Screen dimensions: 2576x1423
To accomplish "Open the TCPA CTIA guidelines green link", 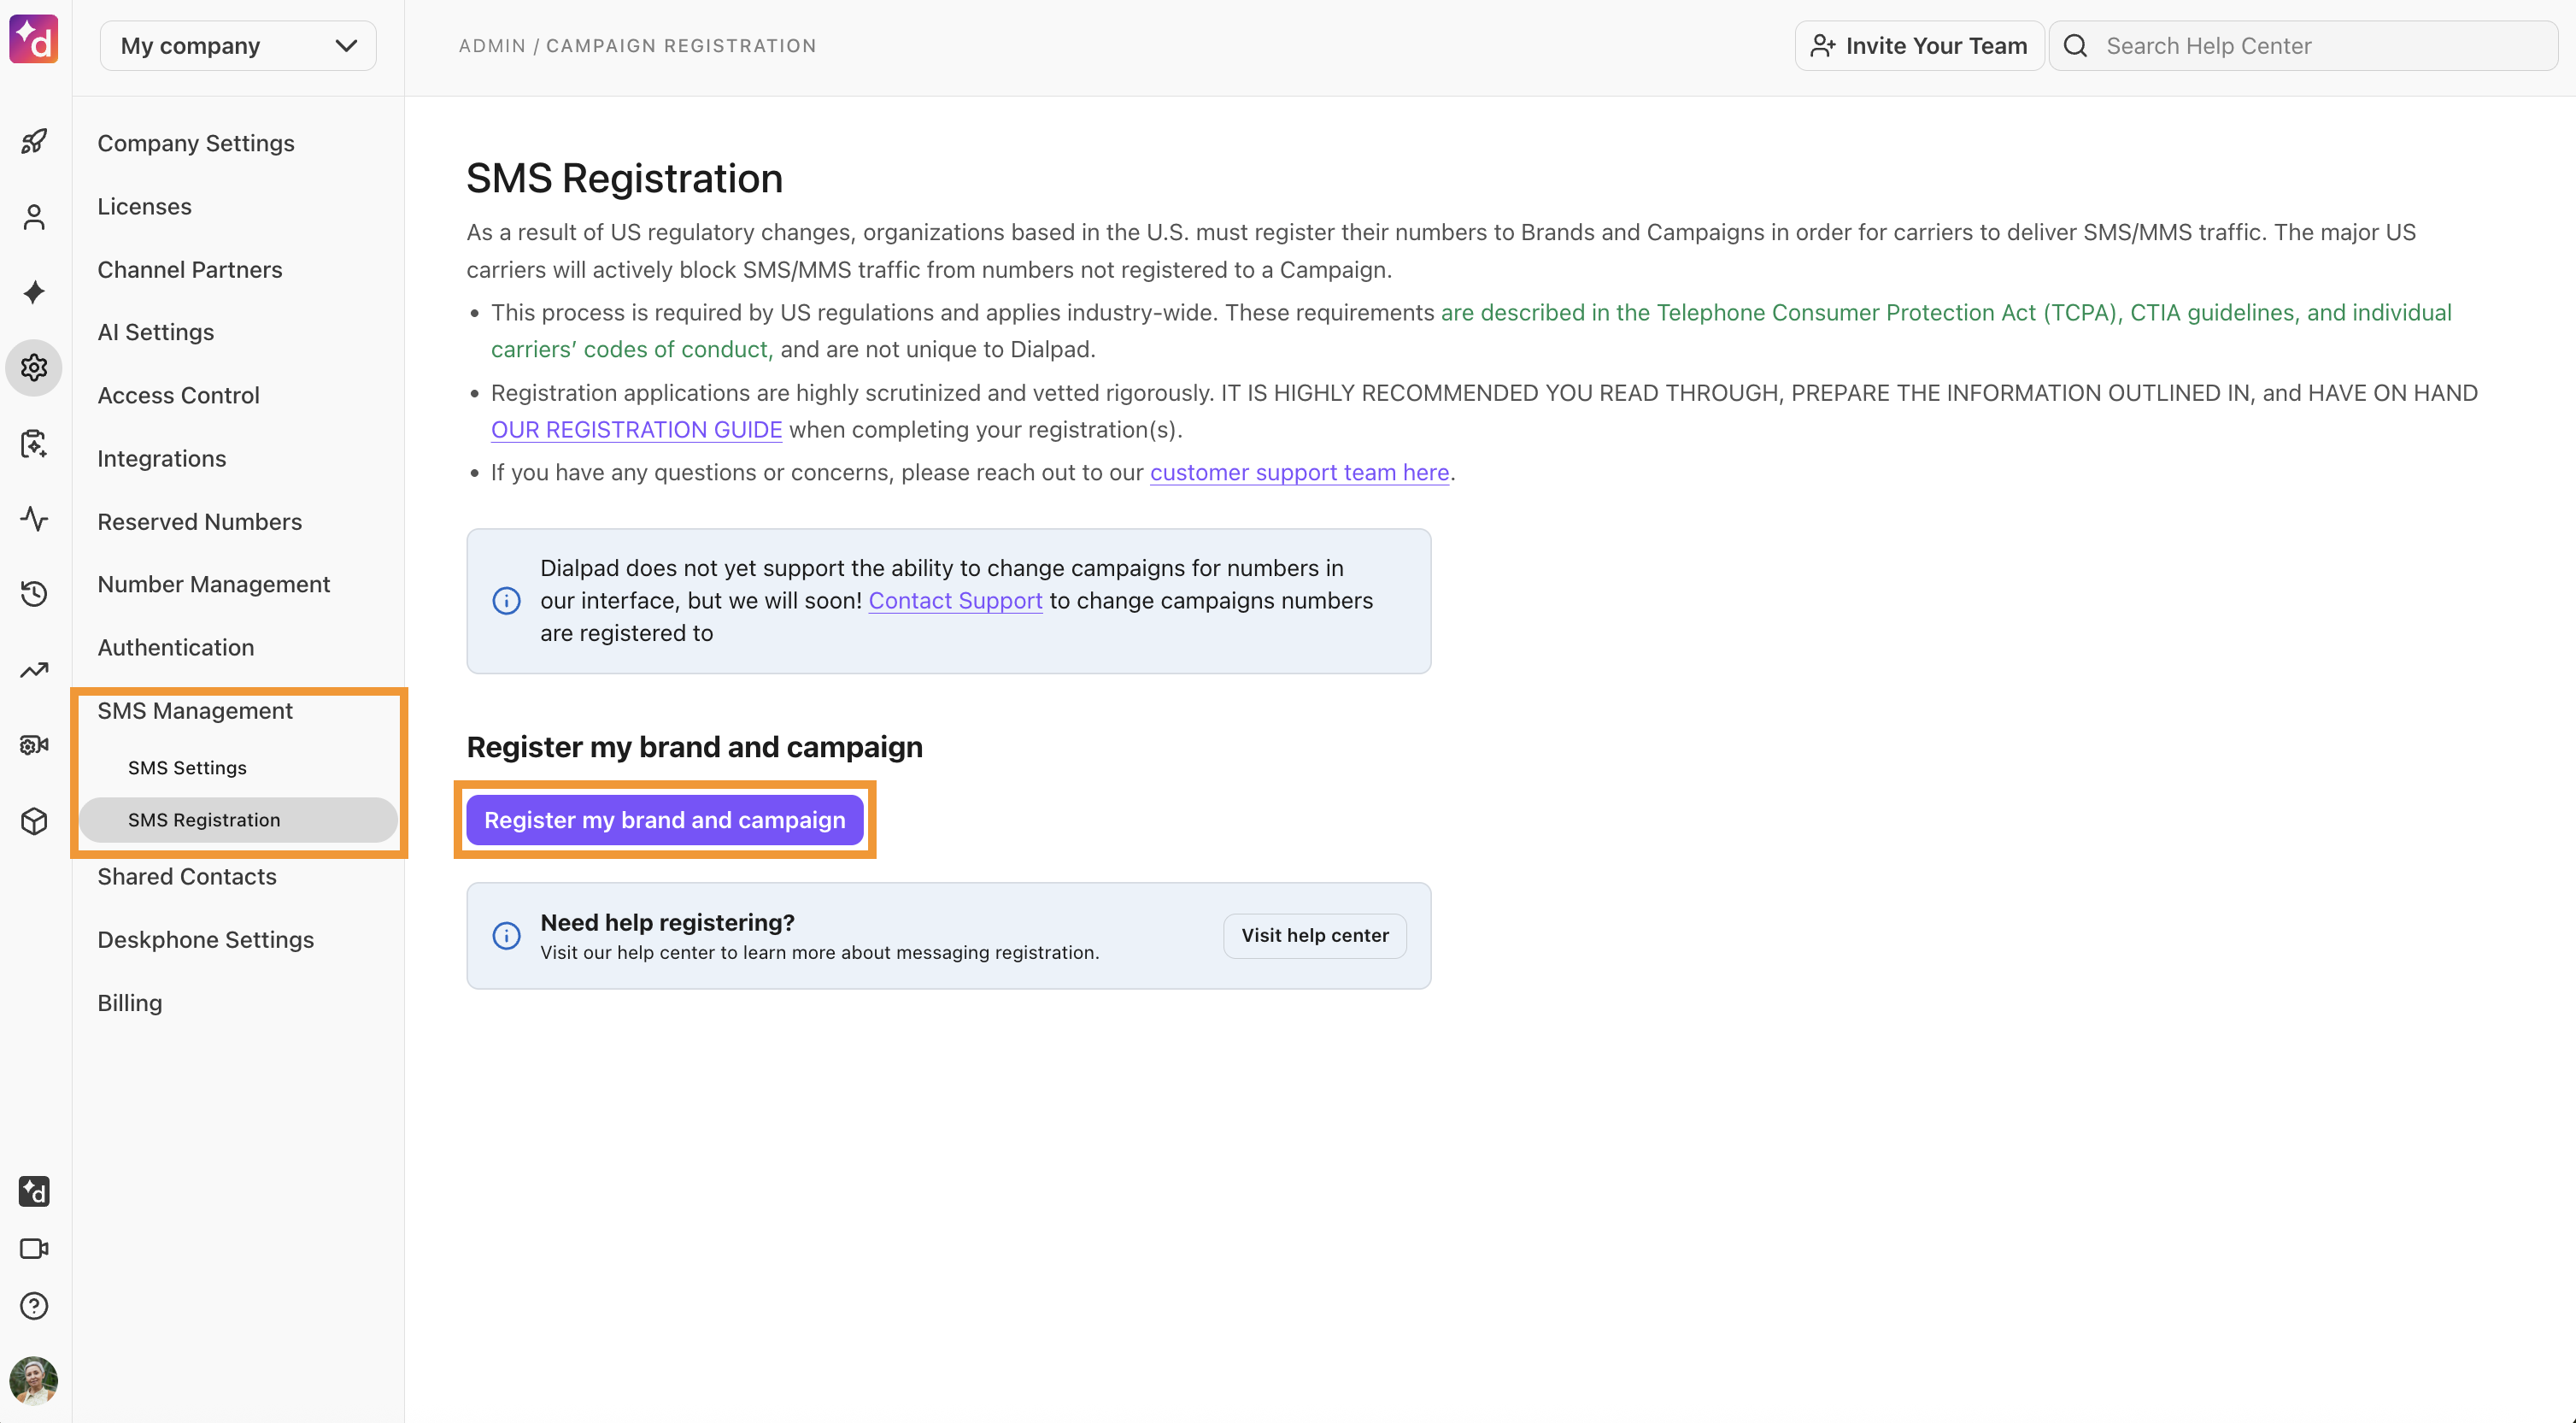I will click(x=1945, y=313).
